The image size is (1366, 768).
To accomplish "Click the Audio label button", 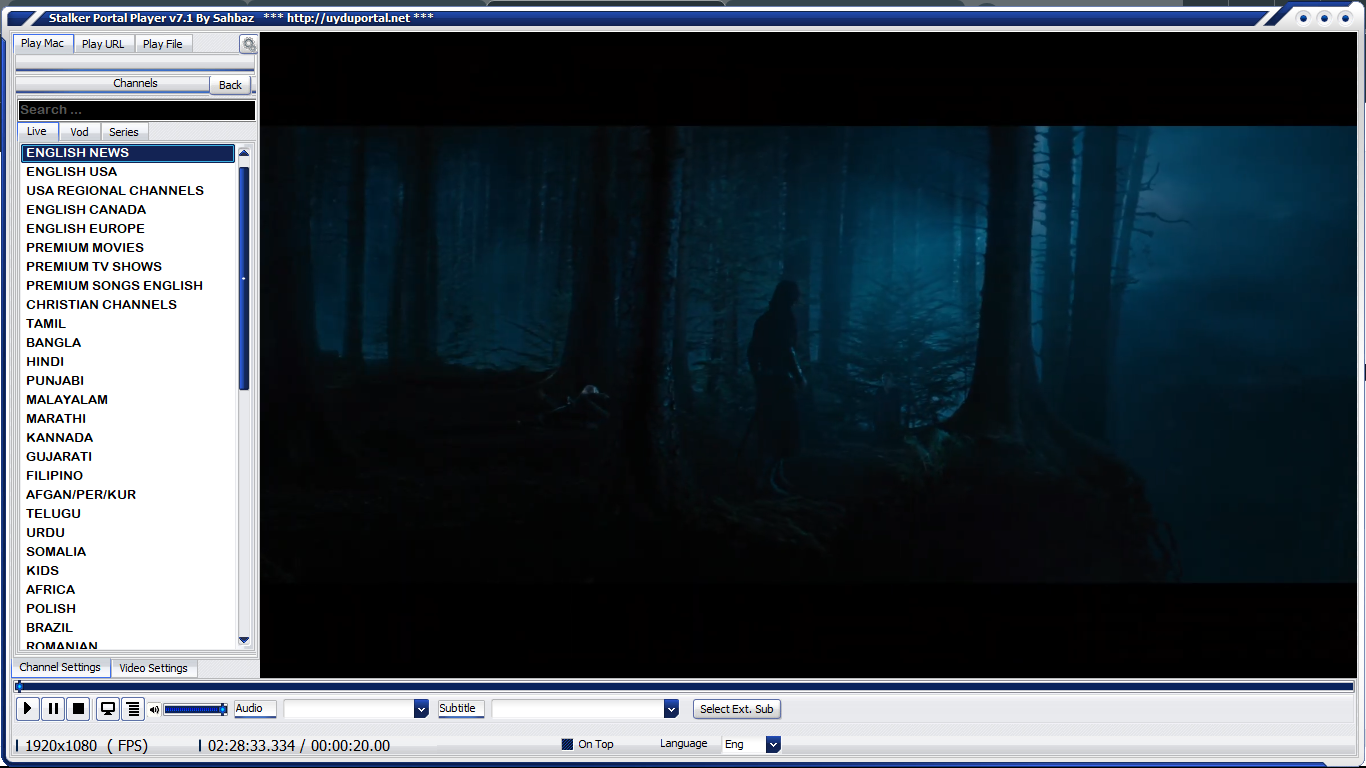I will (255, 708).
